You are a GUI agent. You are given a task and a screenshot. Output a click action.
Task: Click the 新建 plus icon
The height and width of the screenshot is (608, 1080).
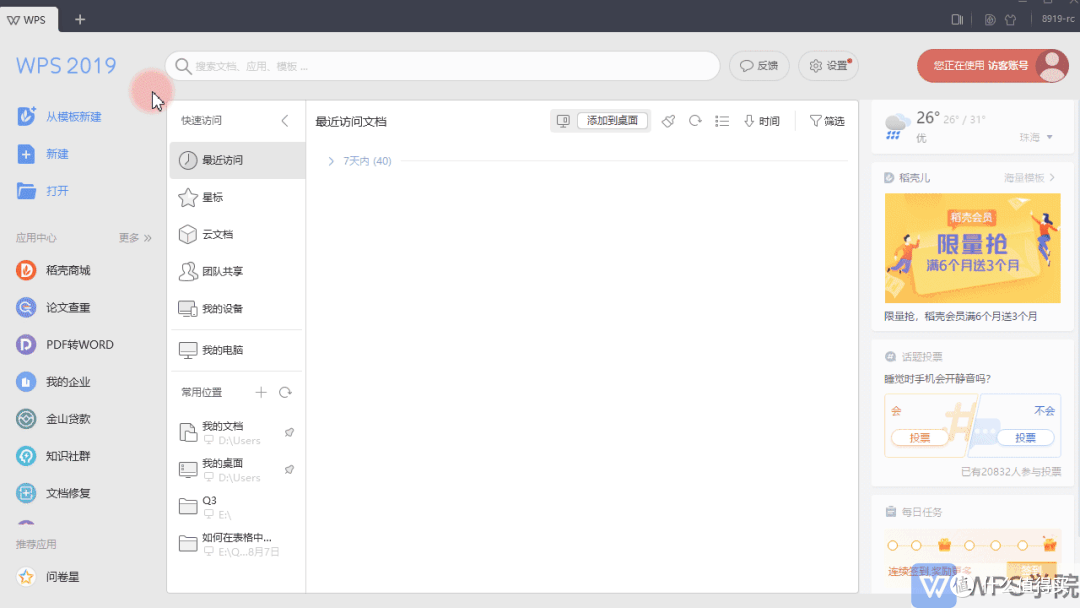click(x=26, y=154)
